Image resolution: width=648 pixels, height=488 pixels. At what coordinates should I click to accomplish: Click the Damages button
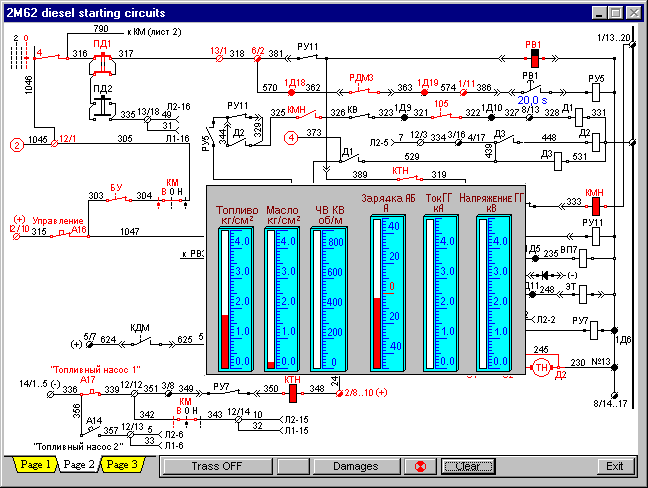(355, 466)
